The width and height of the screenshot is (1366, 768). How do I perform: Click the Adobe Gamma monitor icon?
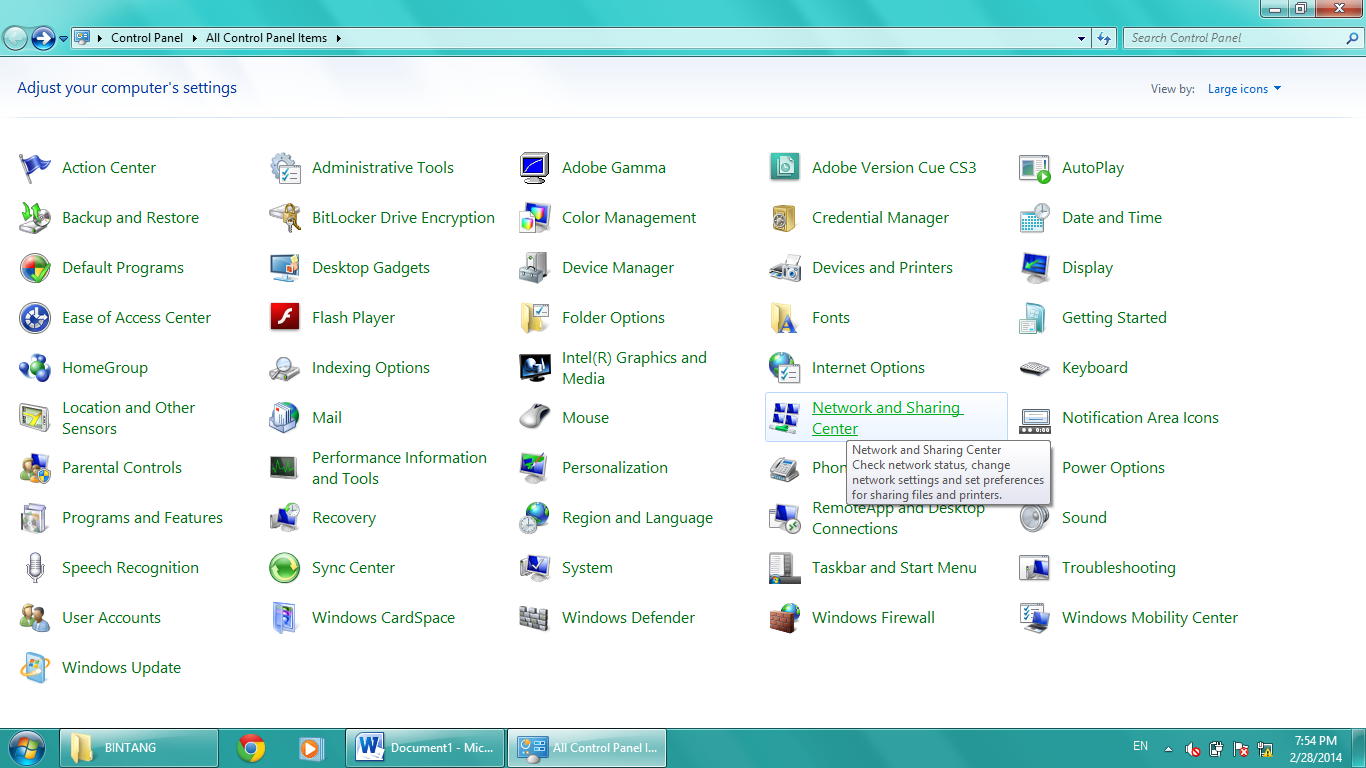535,168
